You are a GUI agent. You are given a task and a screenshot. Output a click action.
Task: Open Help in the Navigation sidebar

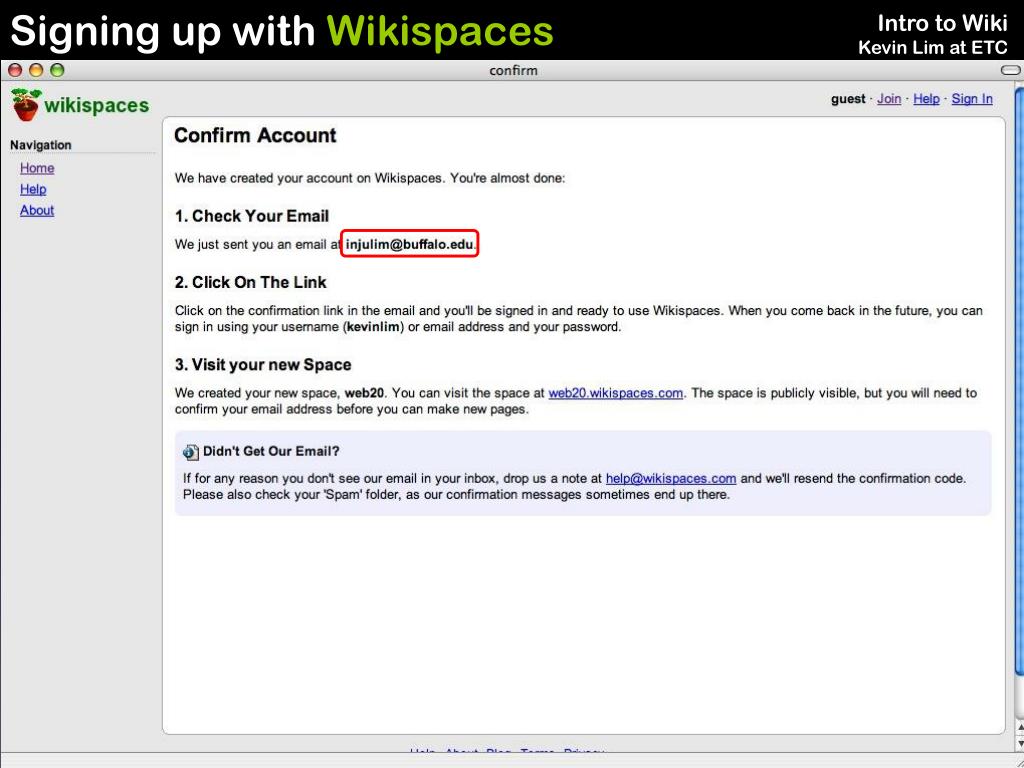[x=33, y=189]
